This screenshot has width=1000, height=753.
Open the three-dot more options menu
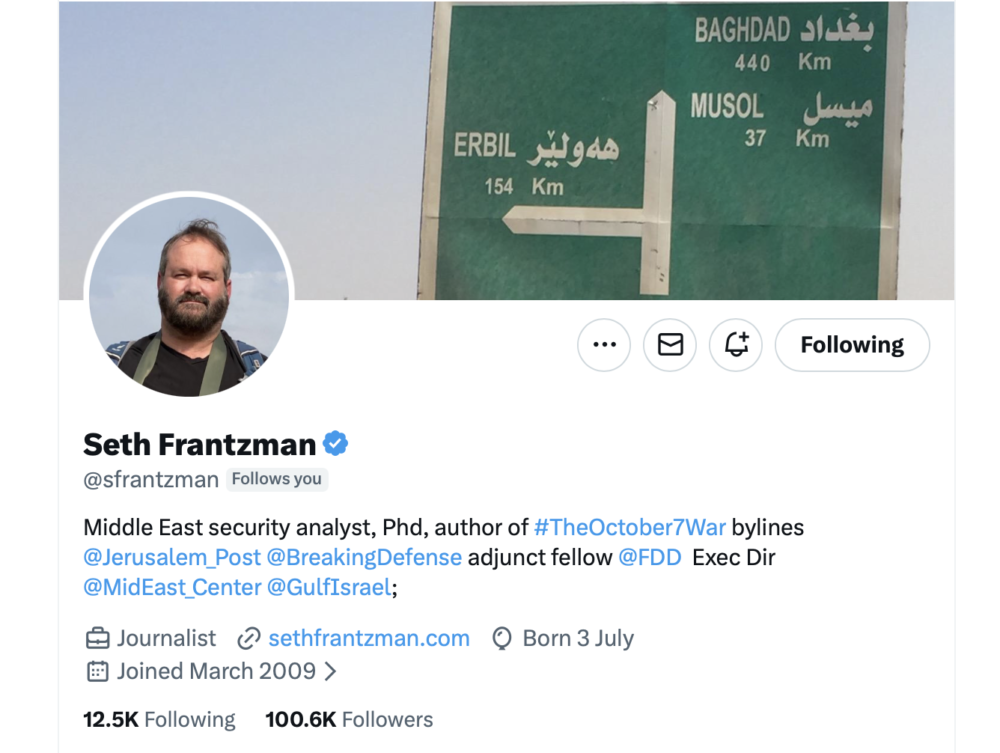(x=604, y=345)
